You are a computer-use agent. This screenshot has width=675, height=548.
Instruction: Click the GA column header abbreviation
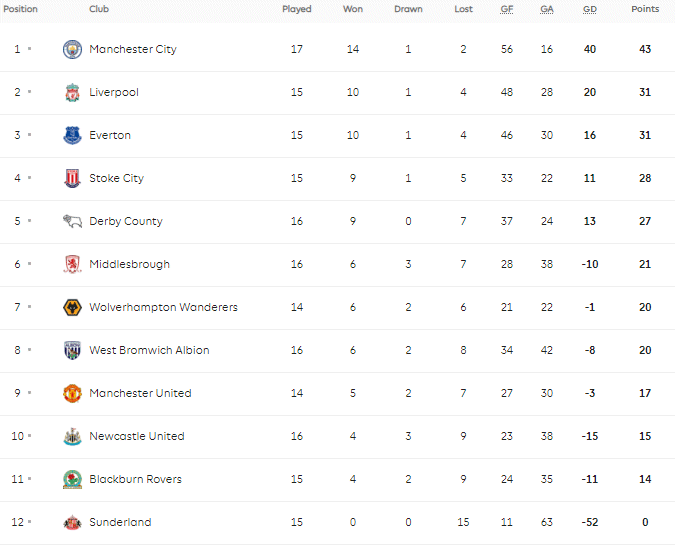point(547,9)
